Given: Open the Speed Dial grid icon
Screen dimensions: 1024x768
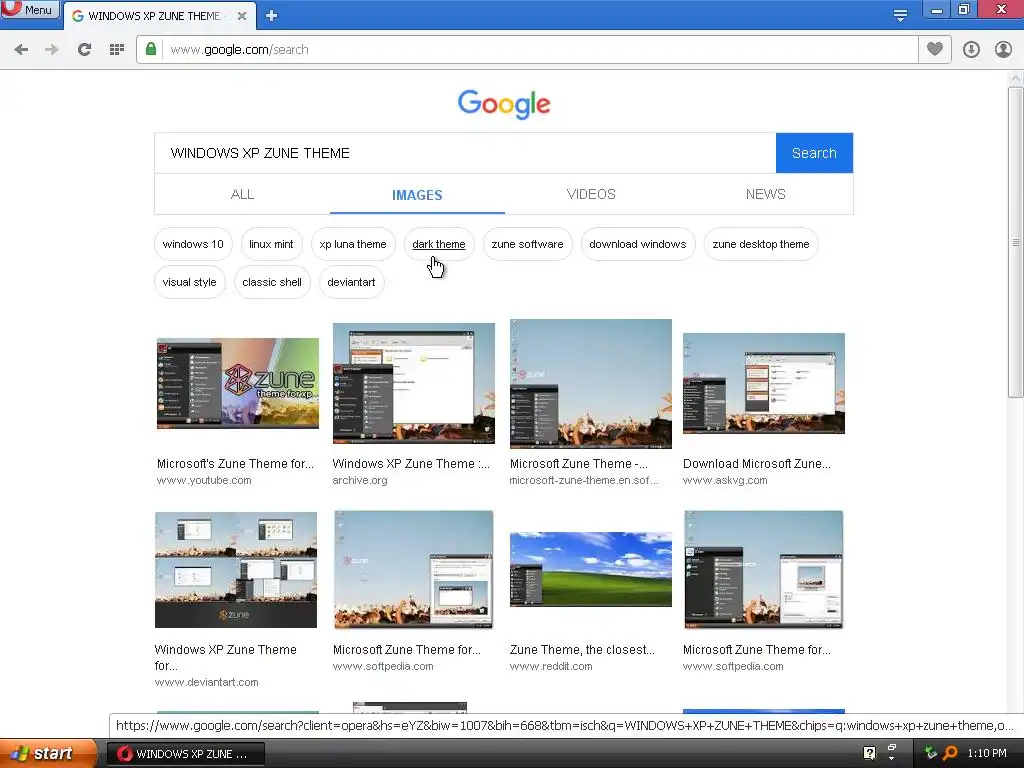Looking at the screenshot, I should 117,50.
